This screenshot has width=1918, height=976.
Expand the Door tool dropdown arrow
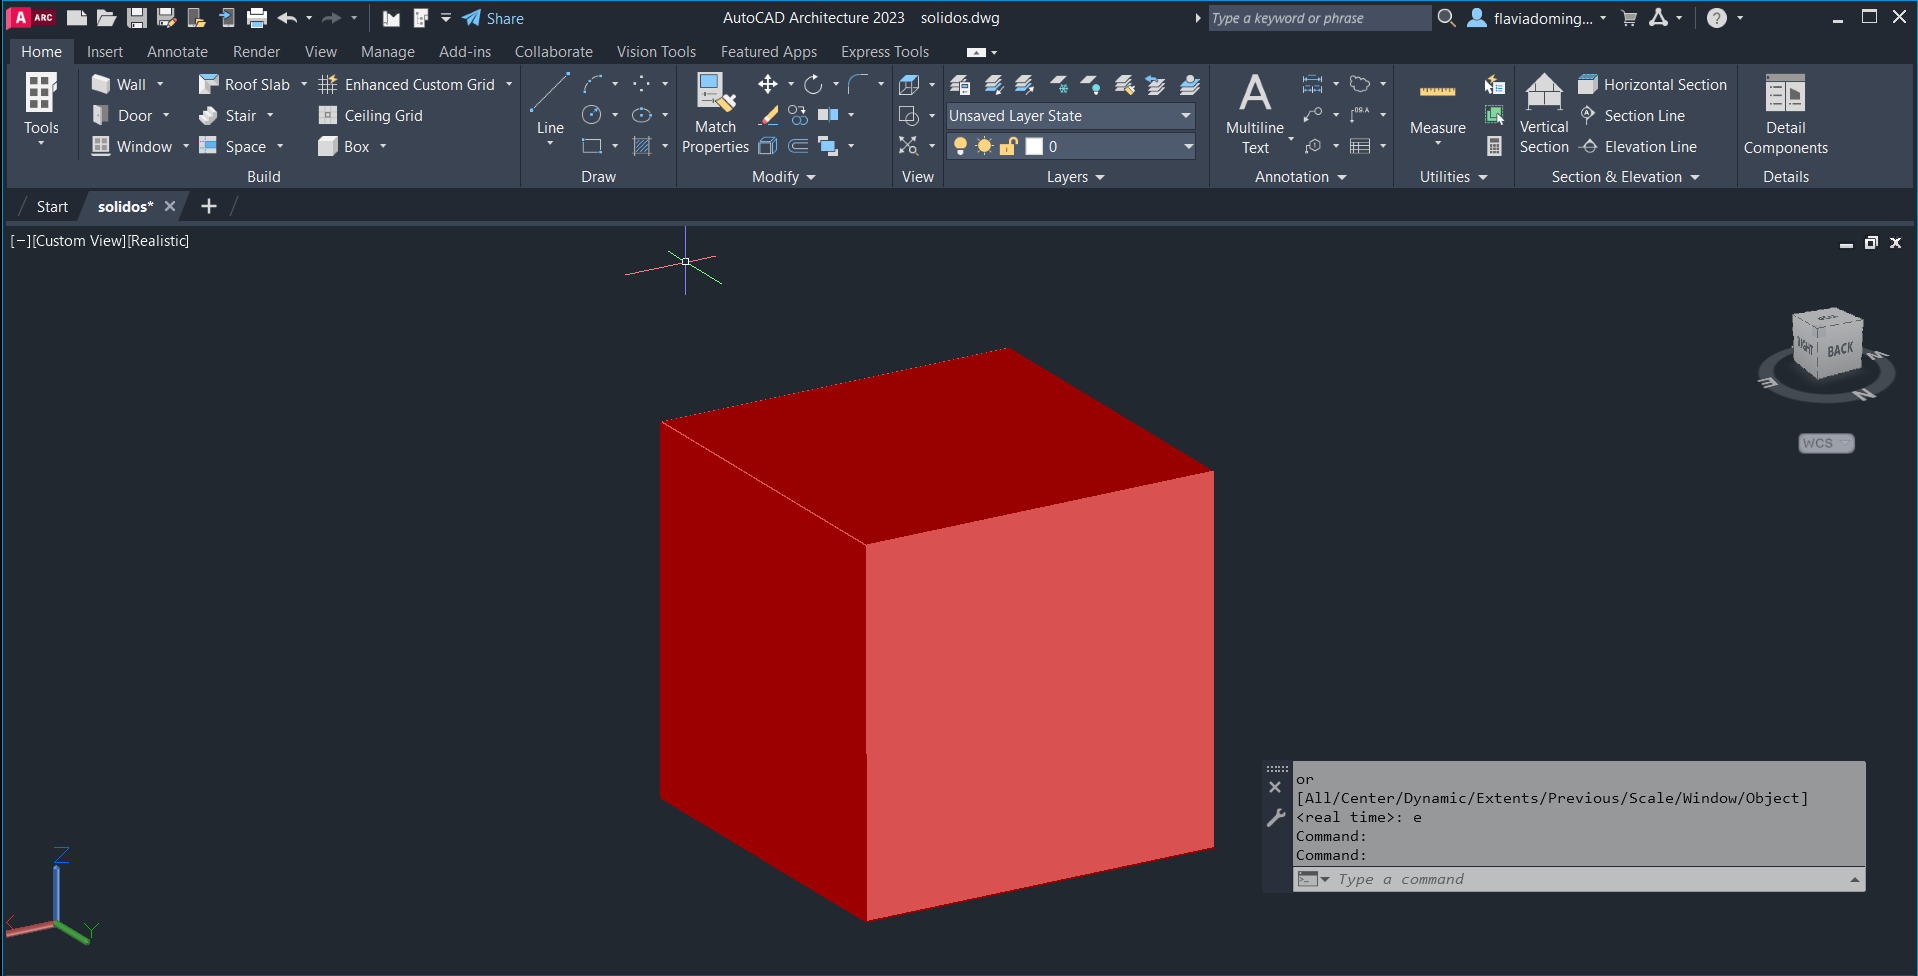coord(166,115)
